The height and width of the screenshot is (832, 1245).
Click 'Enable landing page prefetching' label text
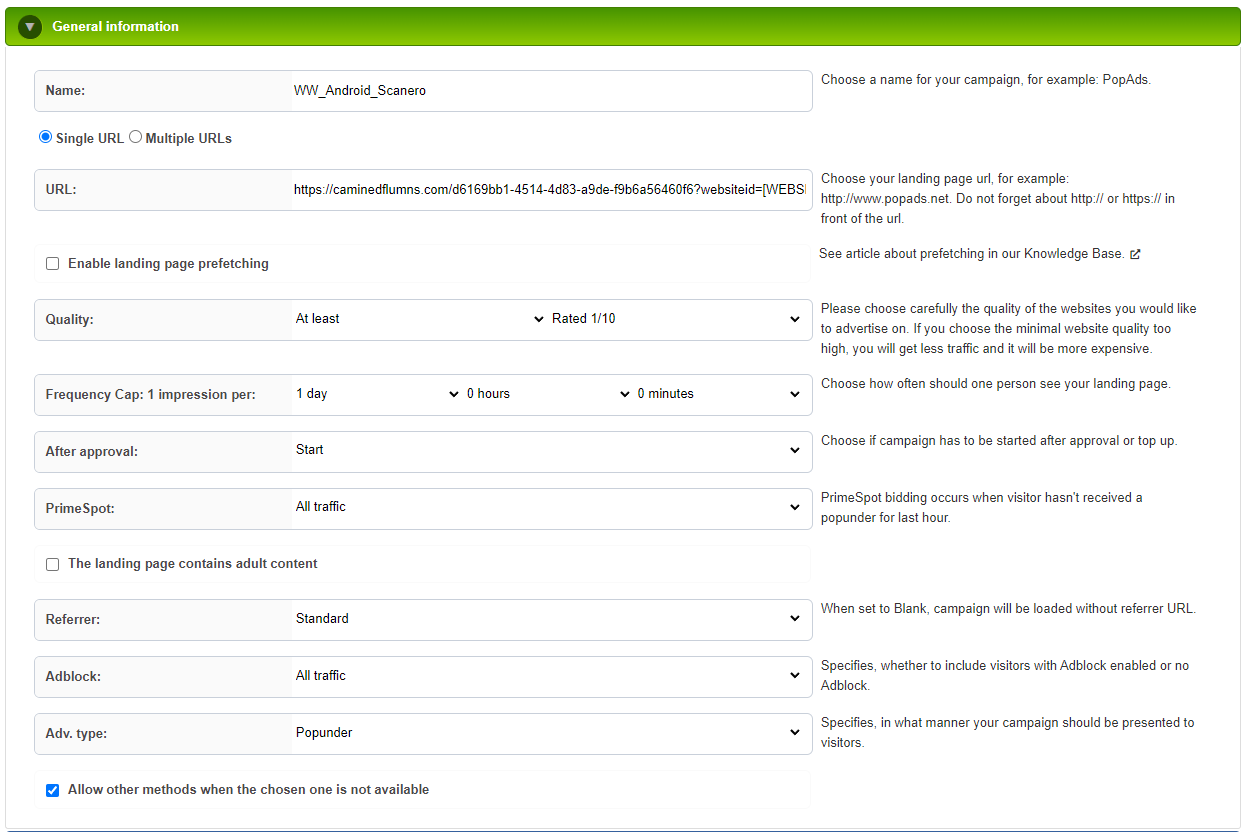[168, 264]
